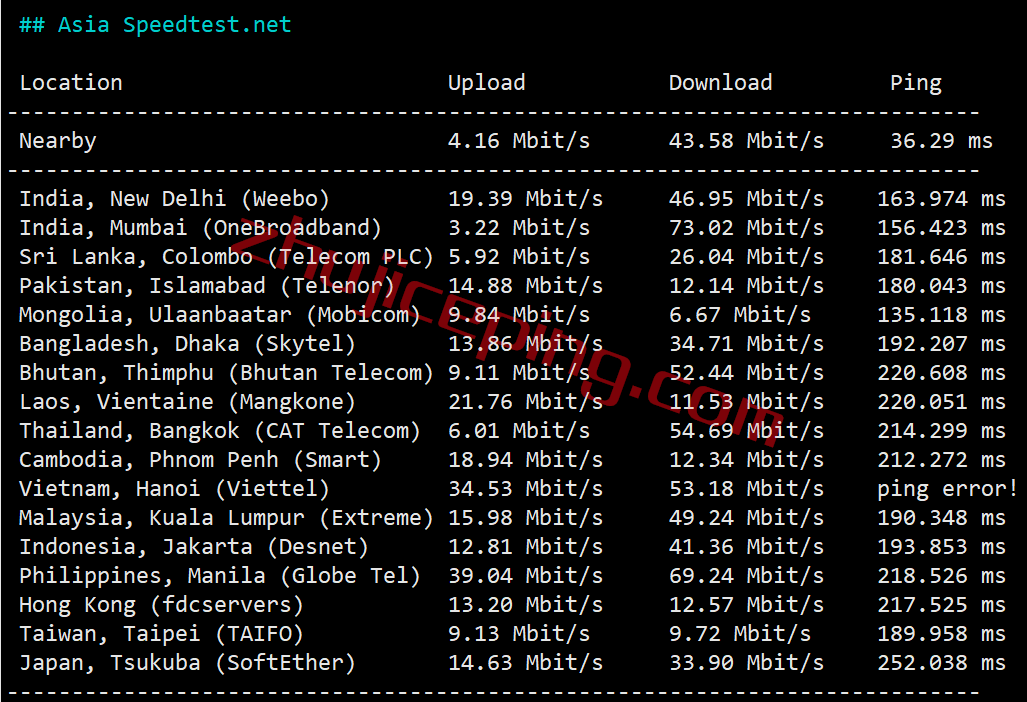1027x702 pixels.
Task: Click the Download column header
Action: 720,83
